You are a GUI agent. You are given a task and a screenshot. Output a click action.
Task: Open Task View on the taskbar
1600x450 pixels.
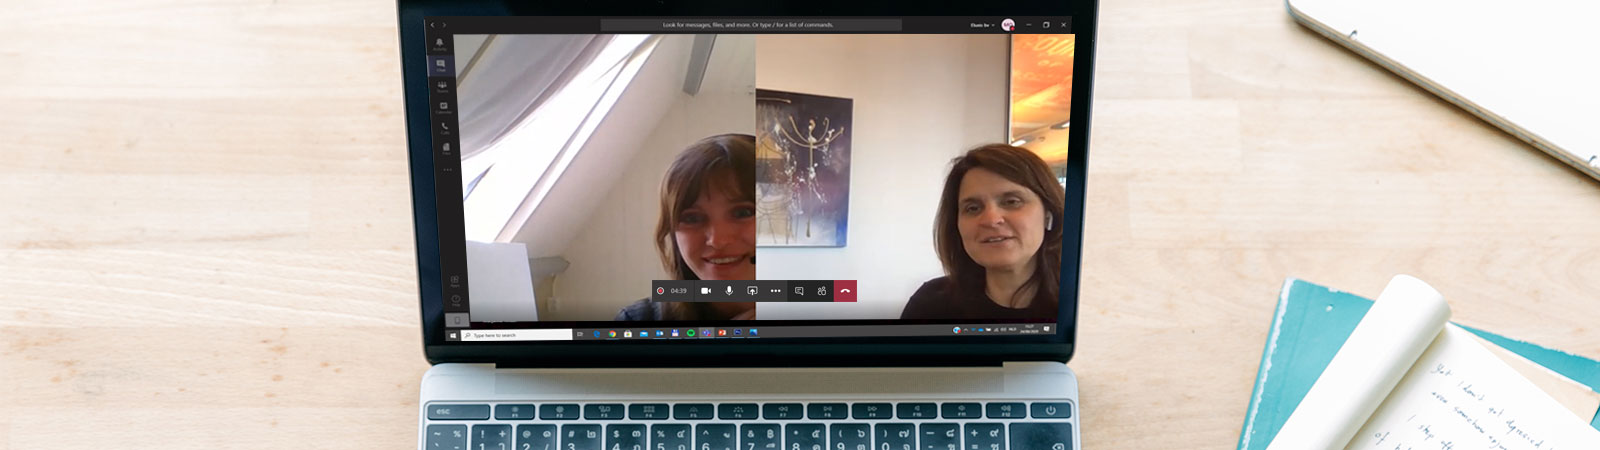point(580,335)
